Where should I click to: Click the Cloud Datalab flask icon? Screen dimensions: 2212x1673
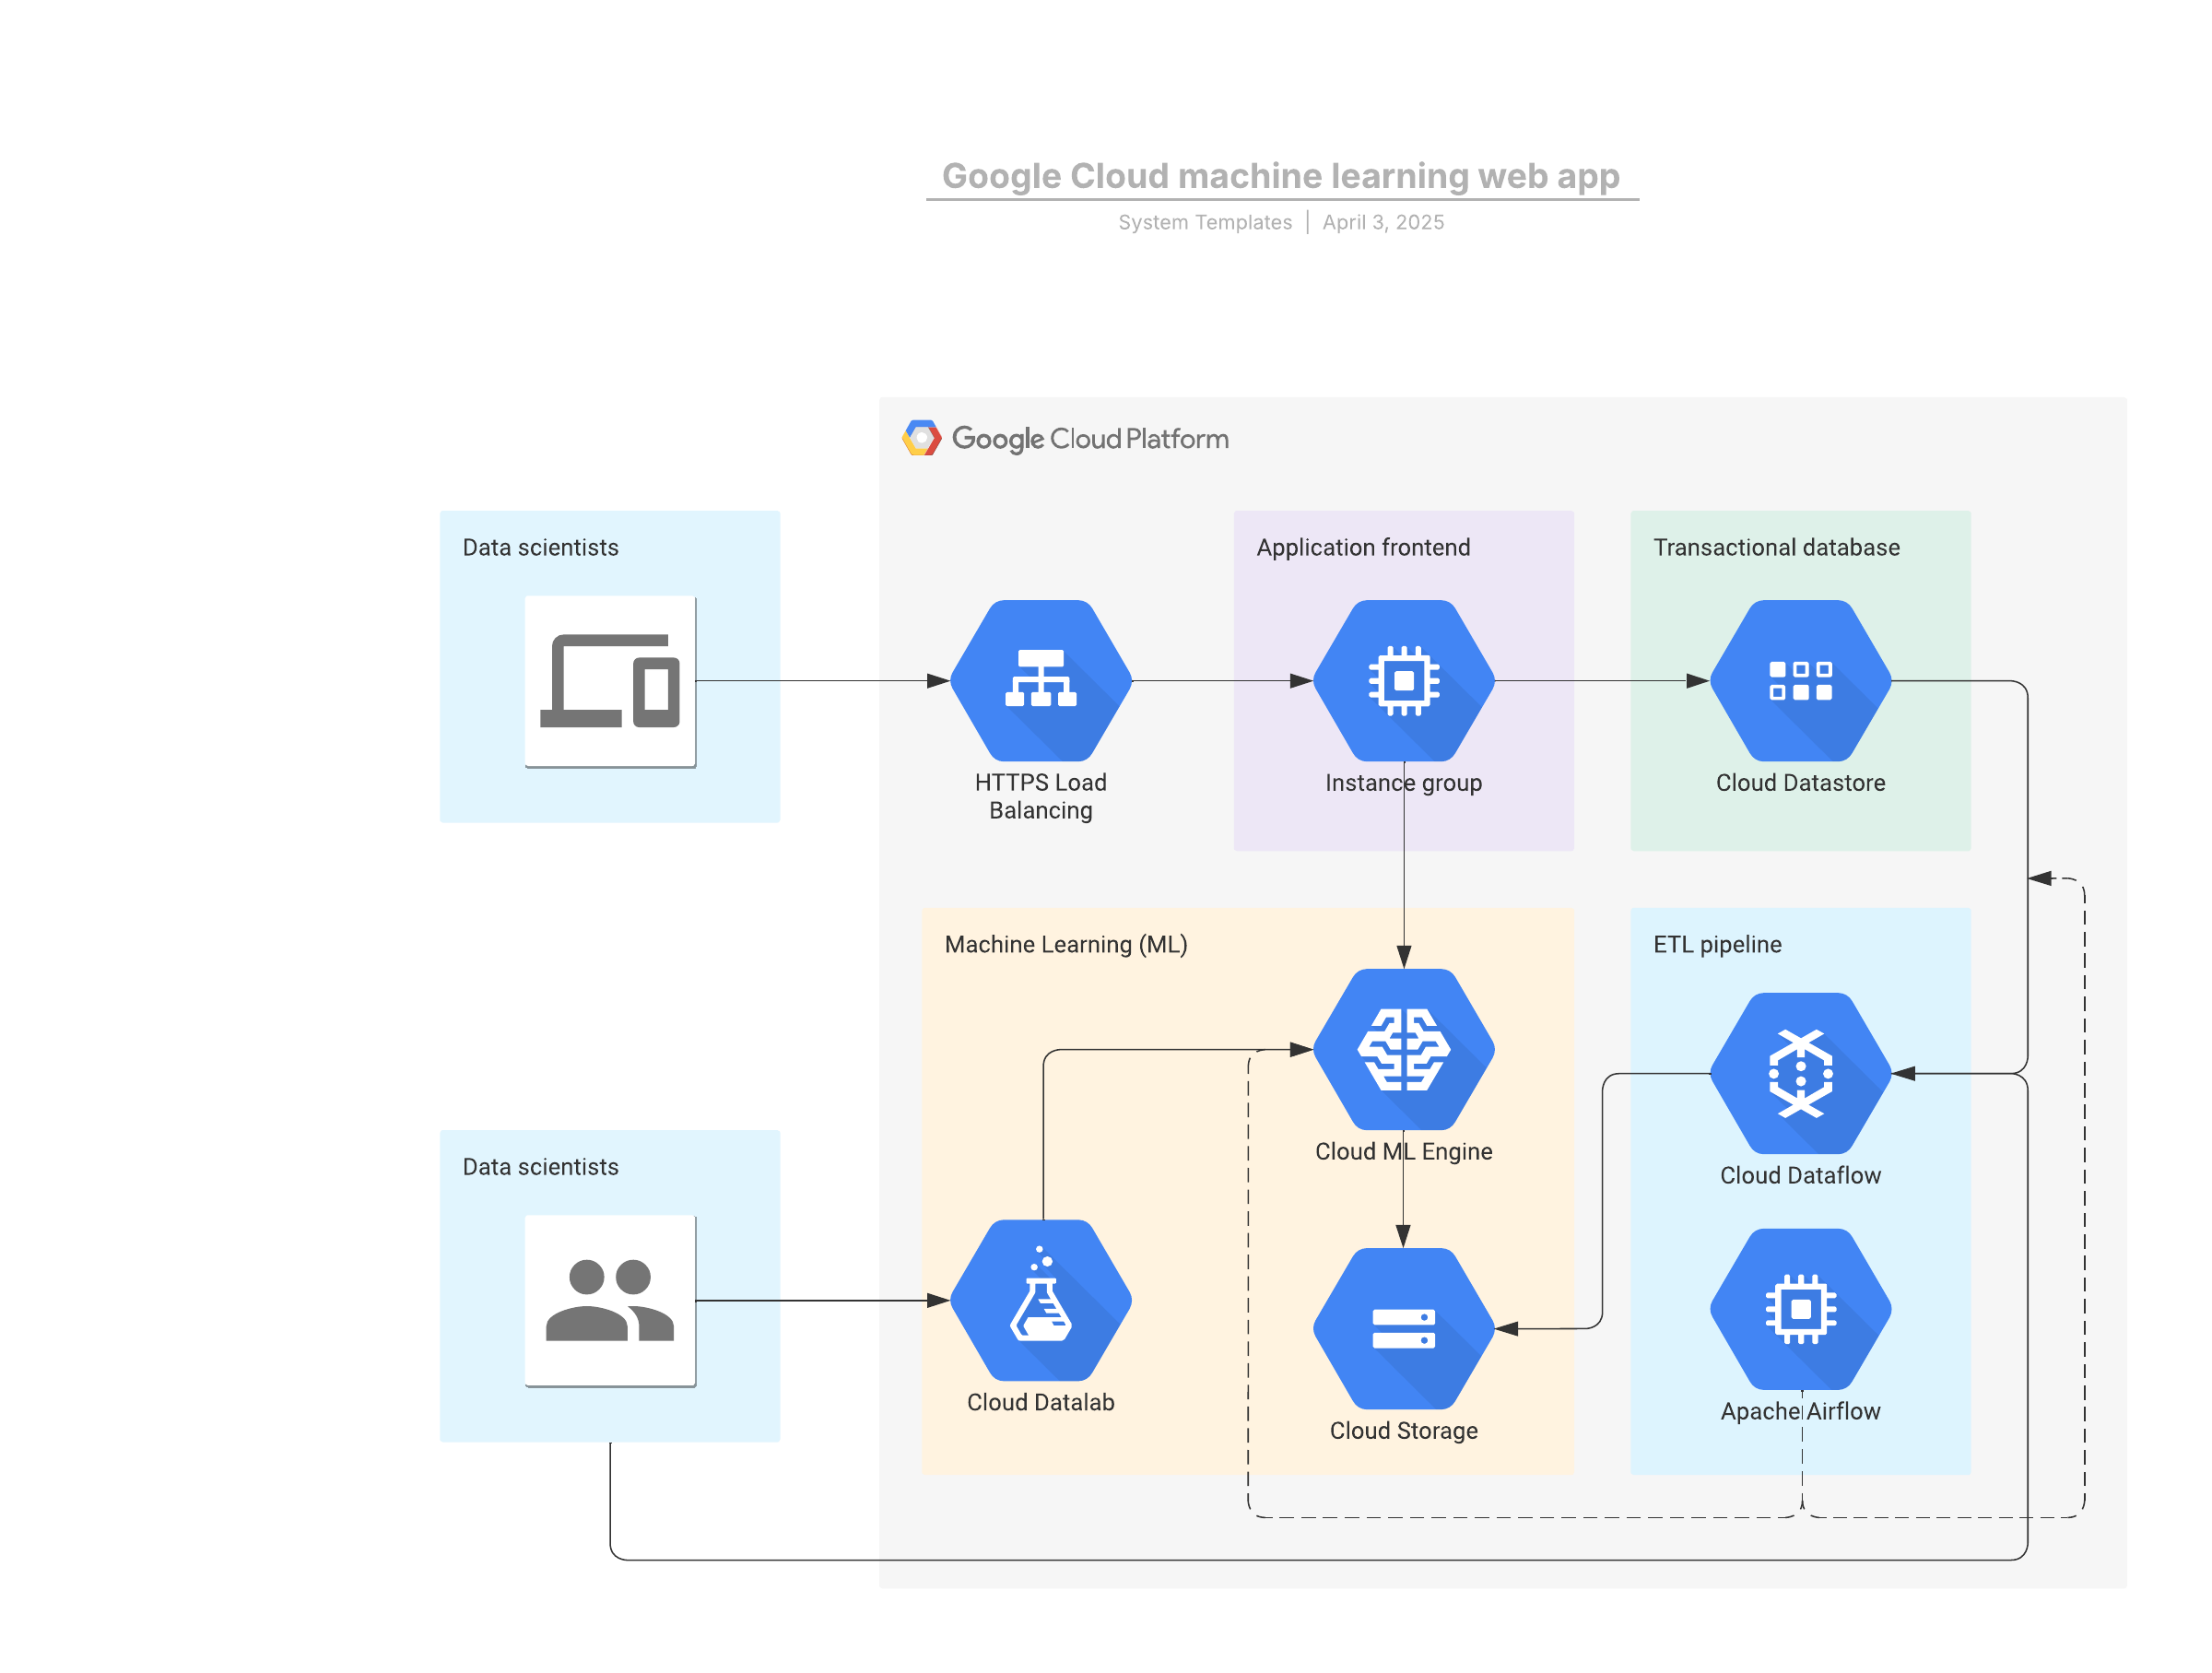1040,1301
